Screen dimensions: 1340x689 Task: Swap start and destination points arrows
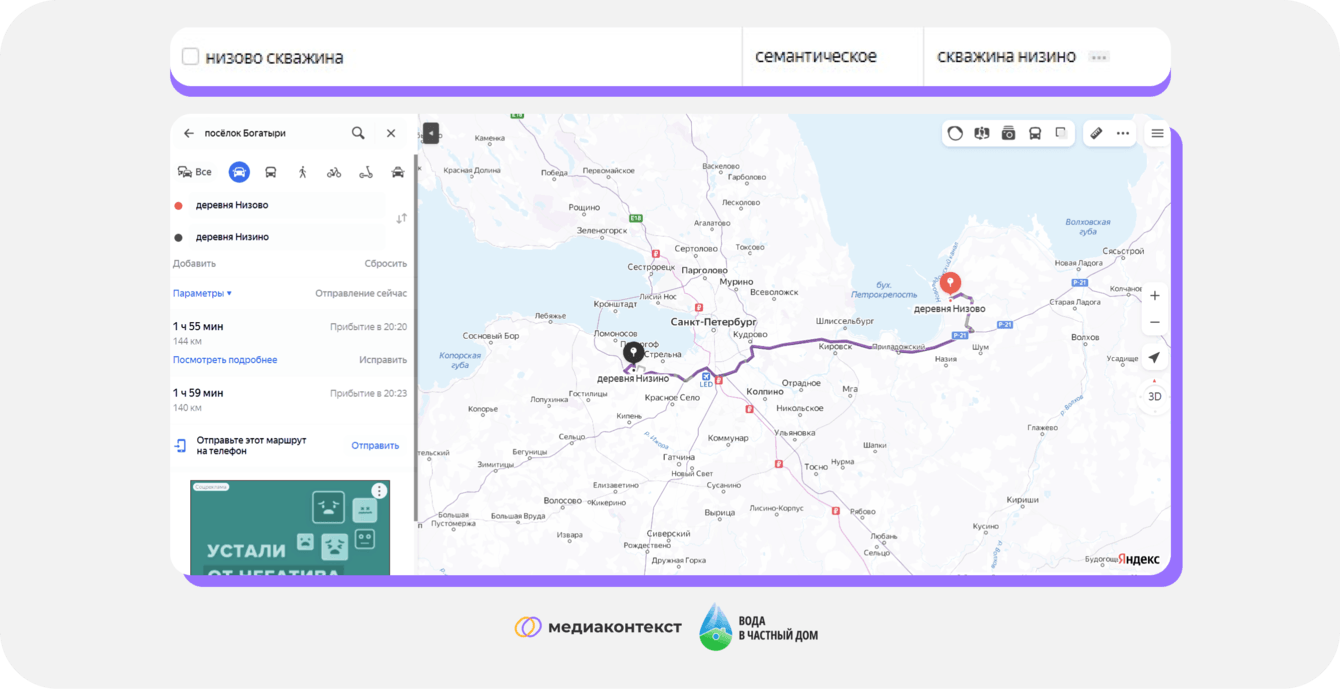point(401,219)
